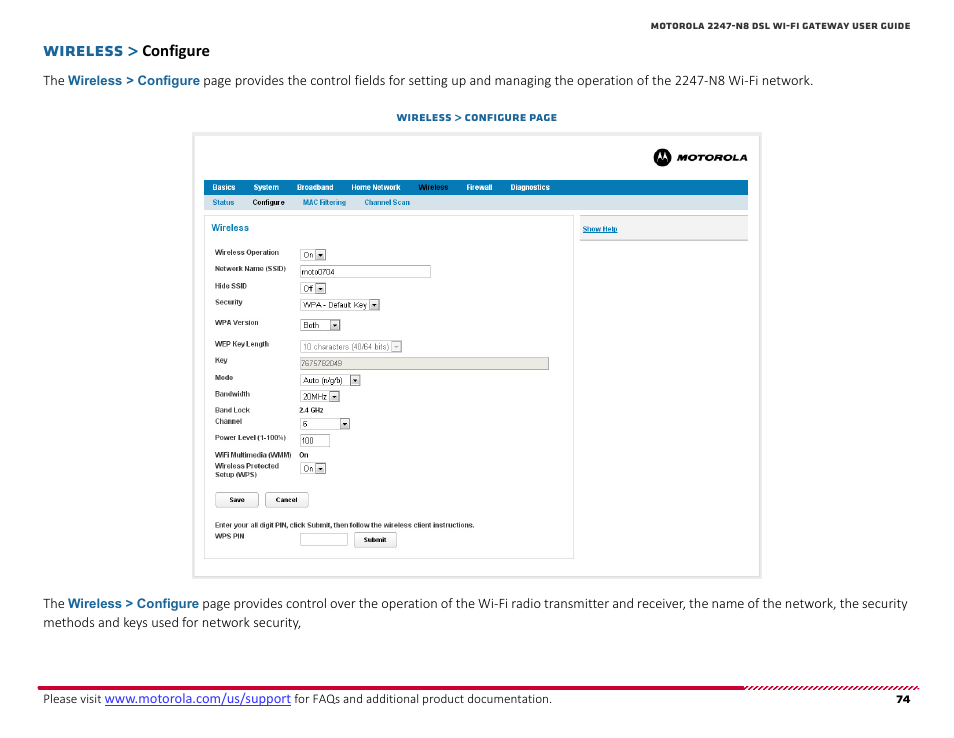Open the Diagnostics menu tab
Screen dimensions: 954x738
(530, 187)
